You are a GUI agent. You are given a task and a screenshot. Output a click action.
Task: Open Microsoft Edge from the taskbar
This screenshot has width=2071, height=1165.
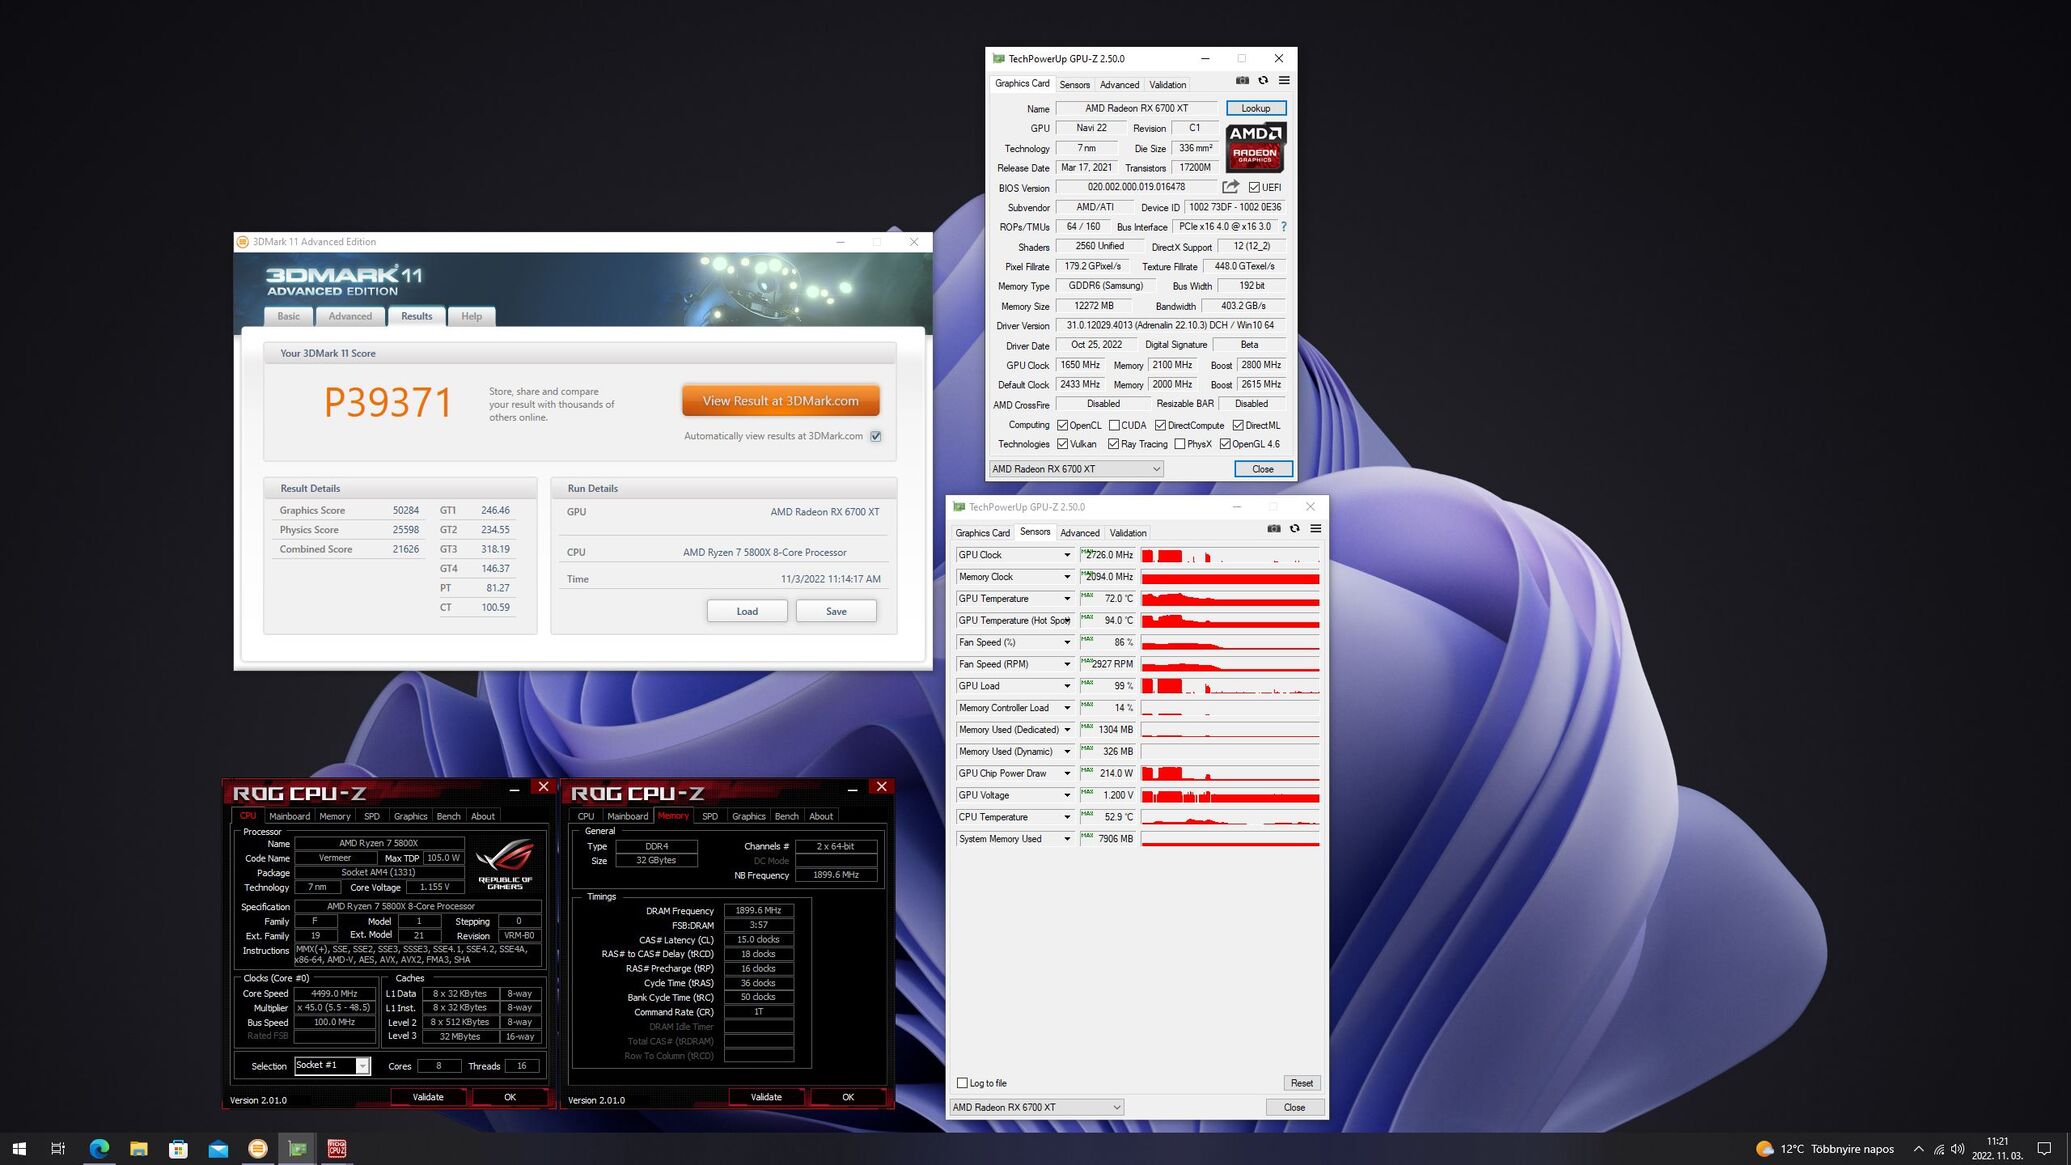(99, 1149)
